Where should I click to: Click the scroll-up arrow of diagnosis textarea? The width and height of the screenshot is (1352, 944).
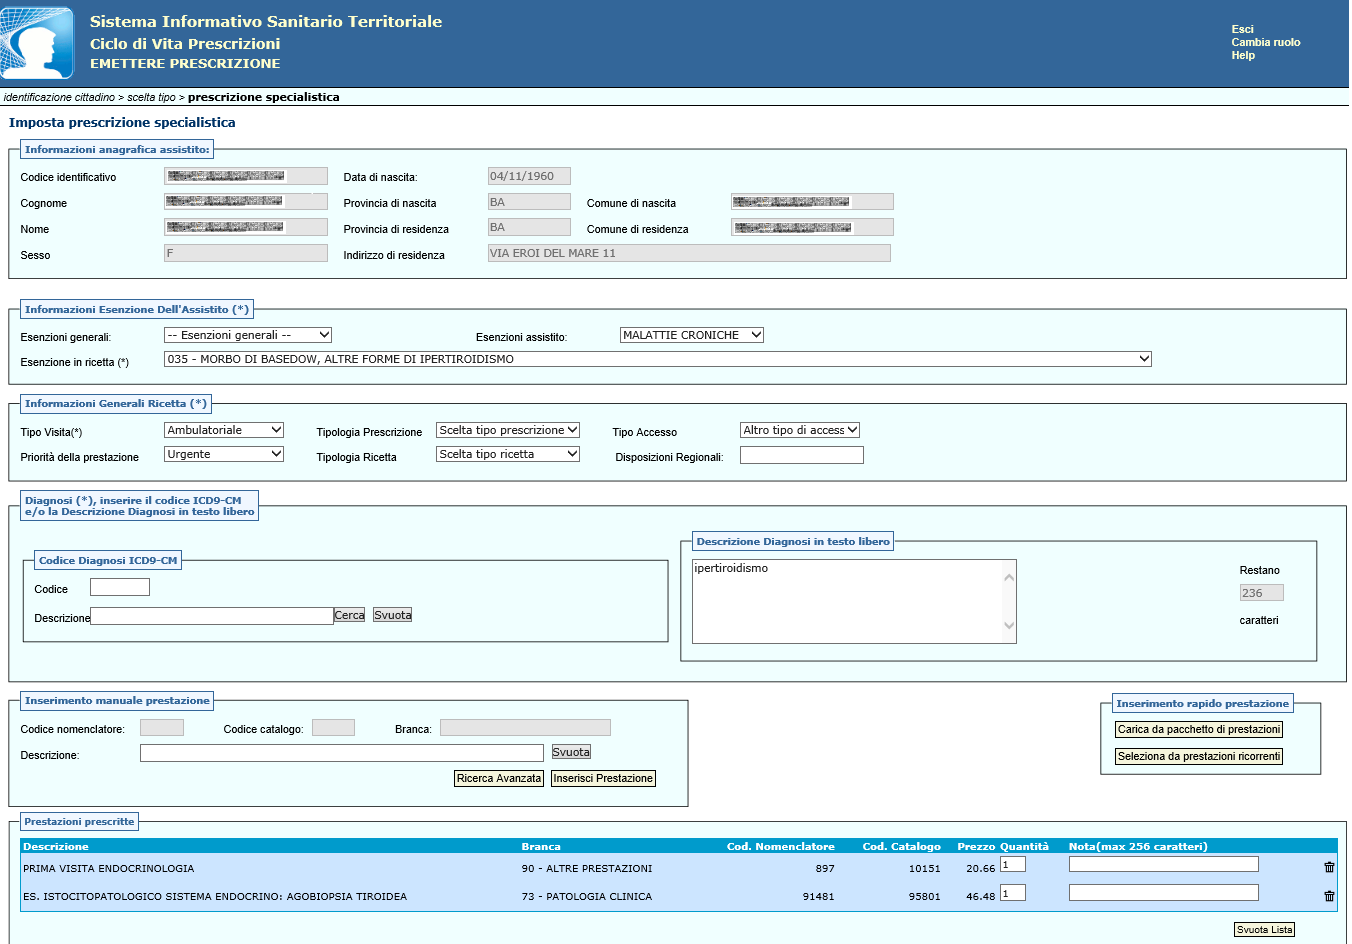(1009, 577)
